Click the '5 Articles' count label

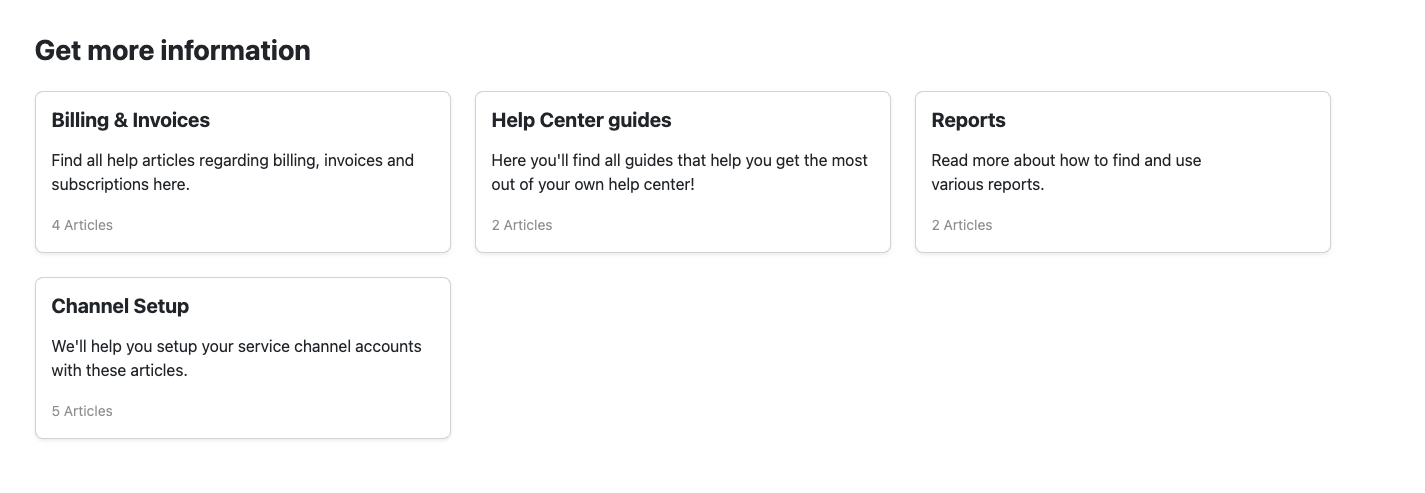pyautogui.click(x=82, y=411)
